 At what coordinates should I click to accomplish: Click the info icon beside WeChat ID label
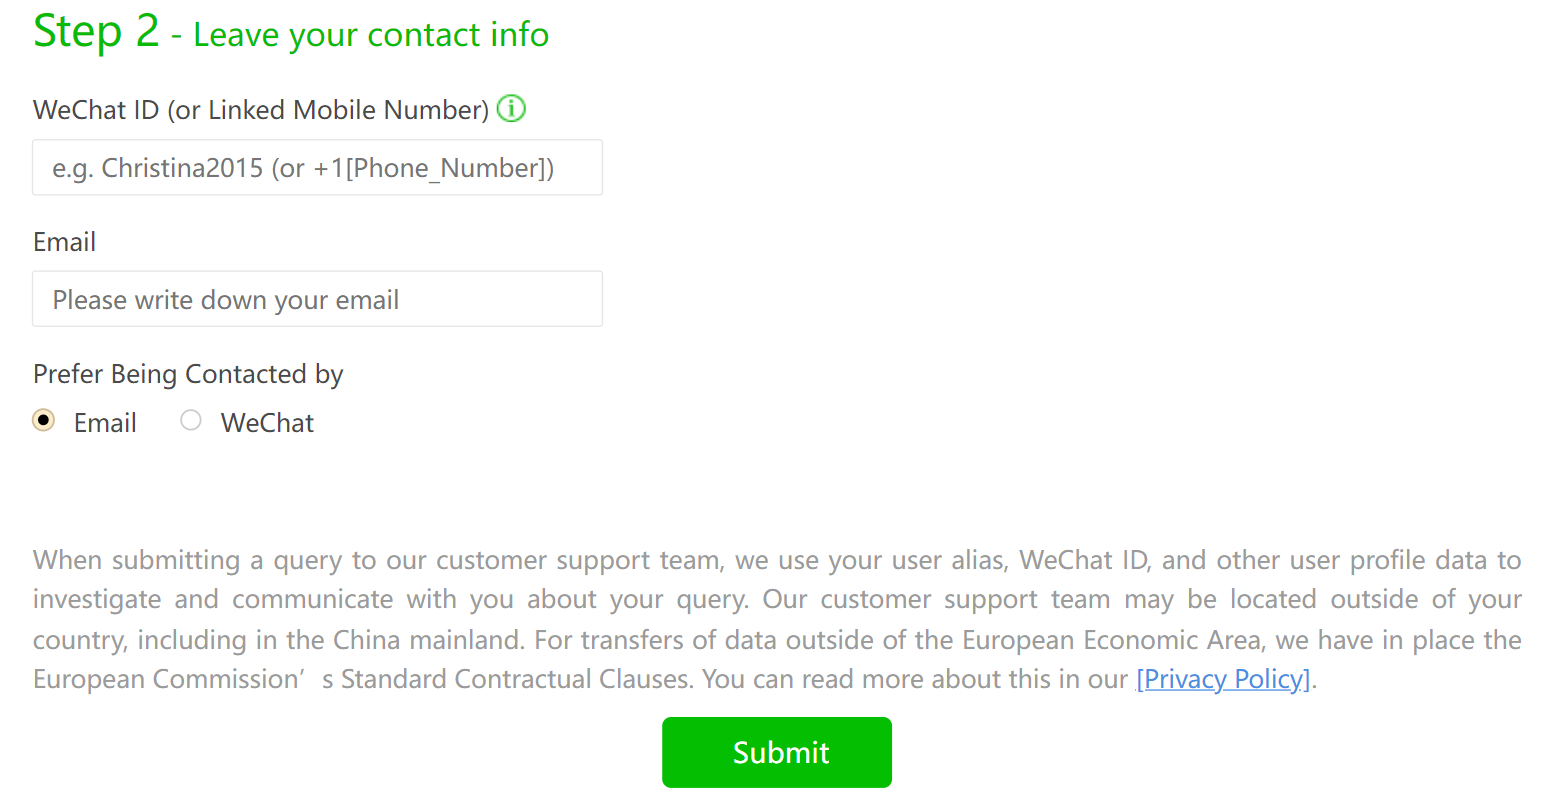(511, 108)
